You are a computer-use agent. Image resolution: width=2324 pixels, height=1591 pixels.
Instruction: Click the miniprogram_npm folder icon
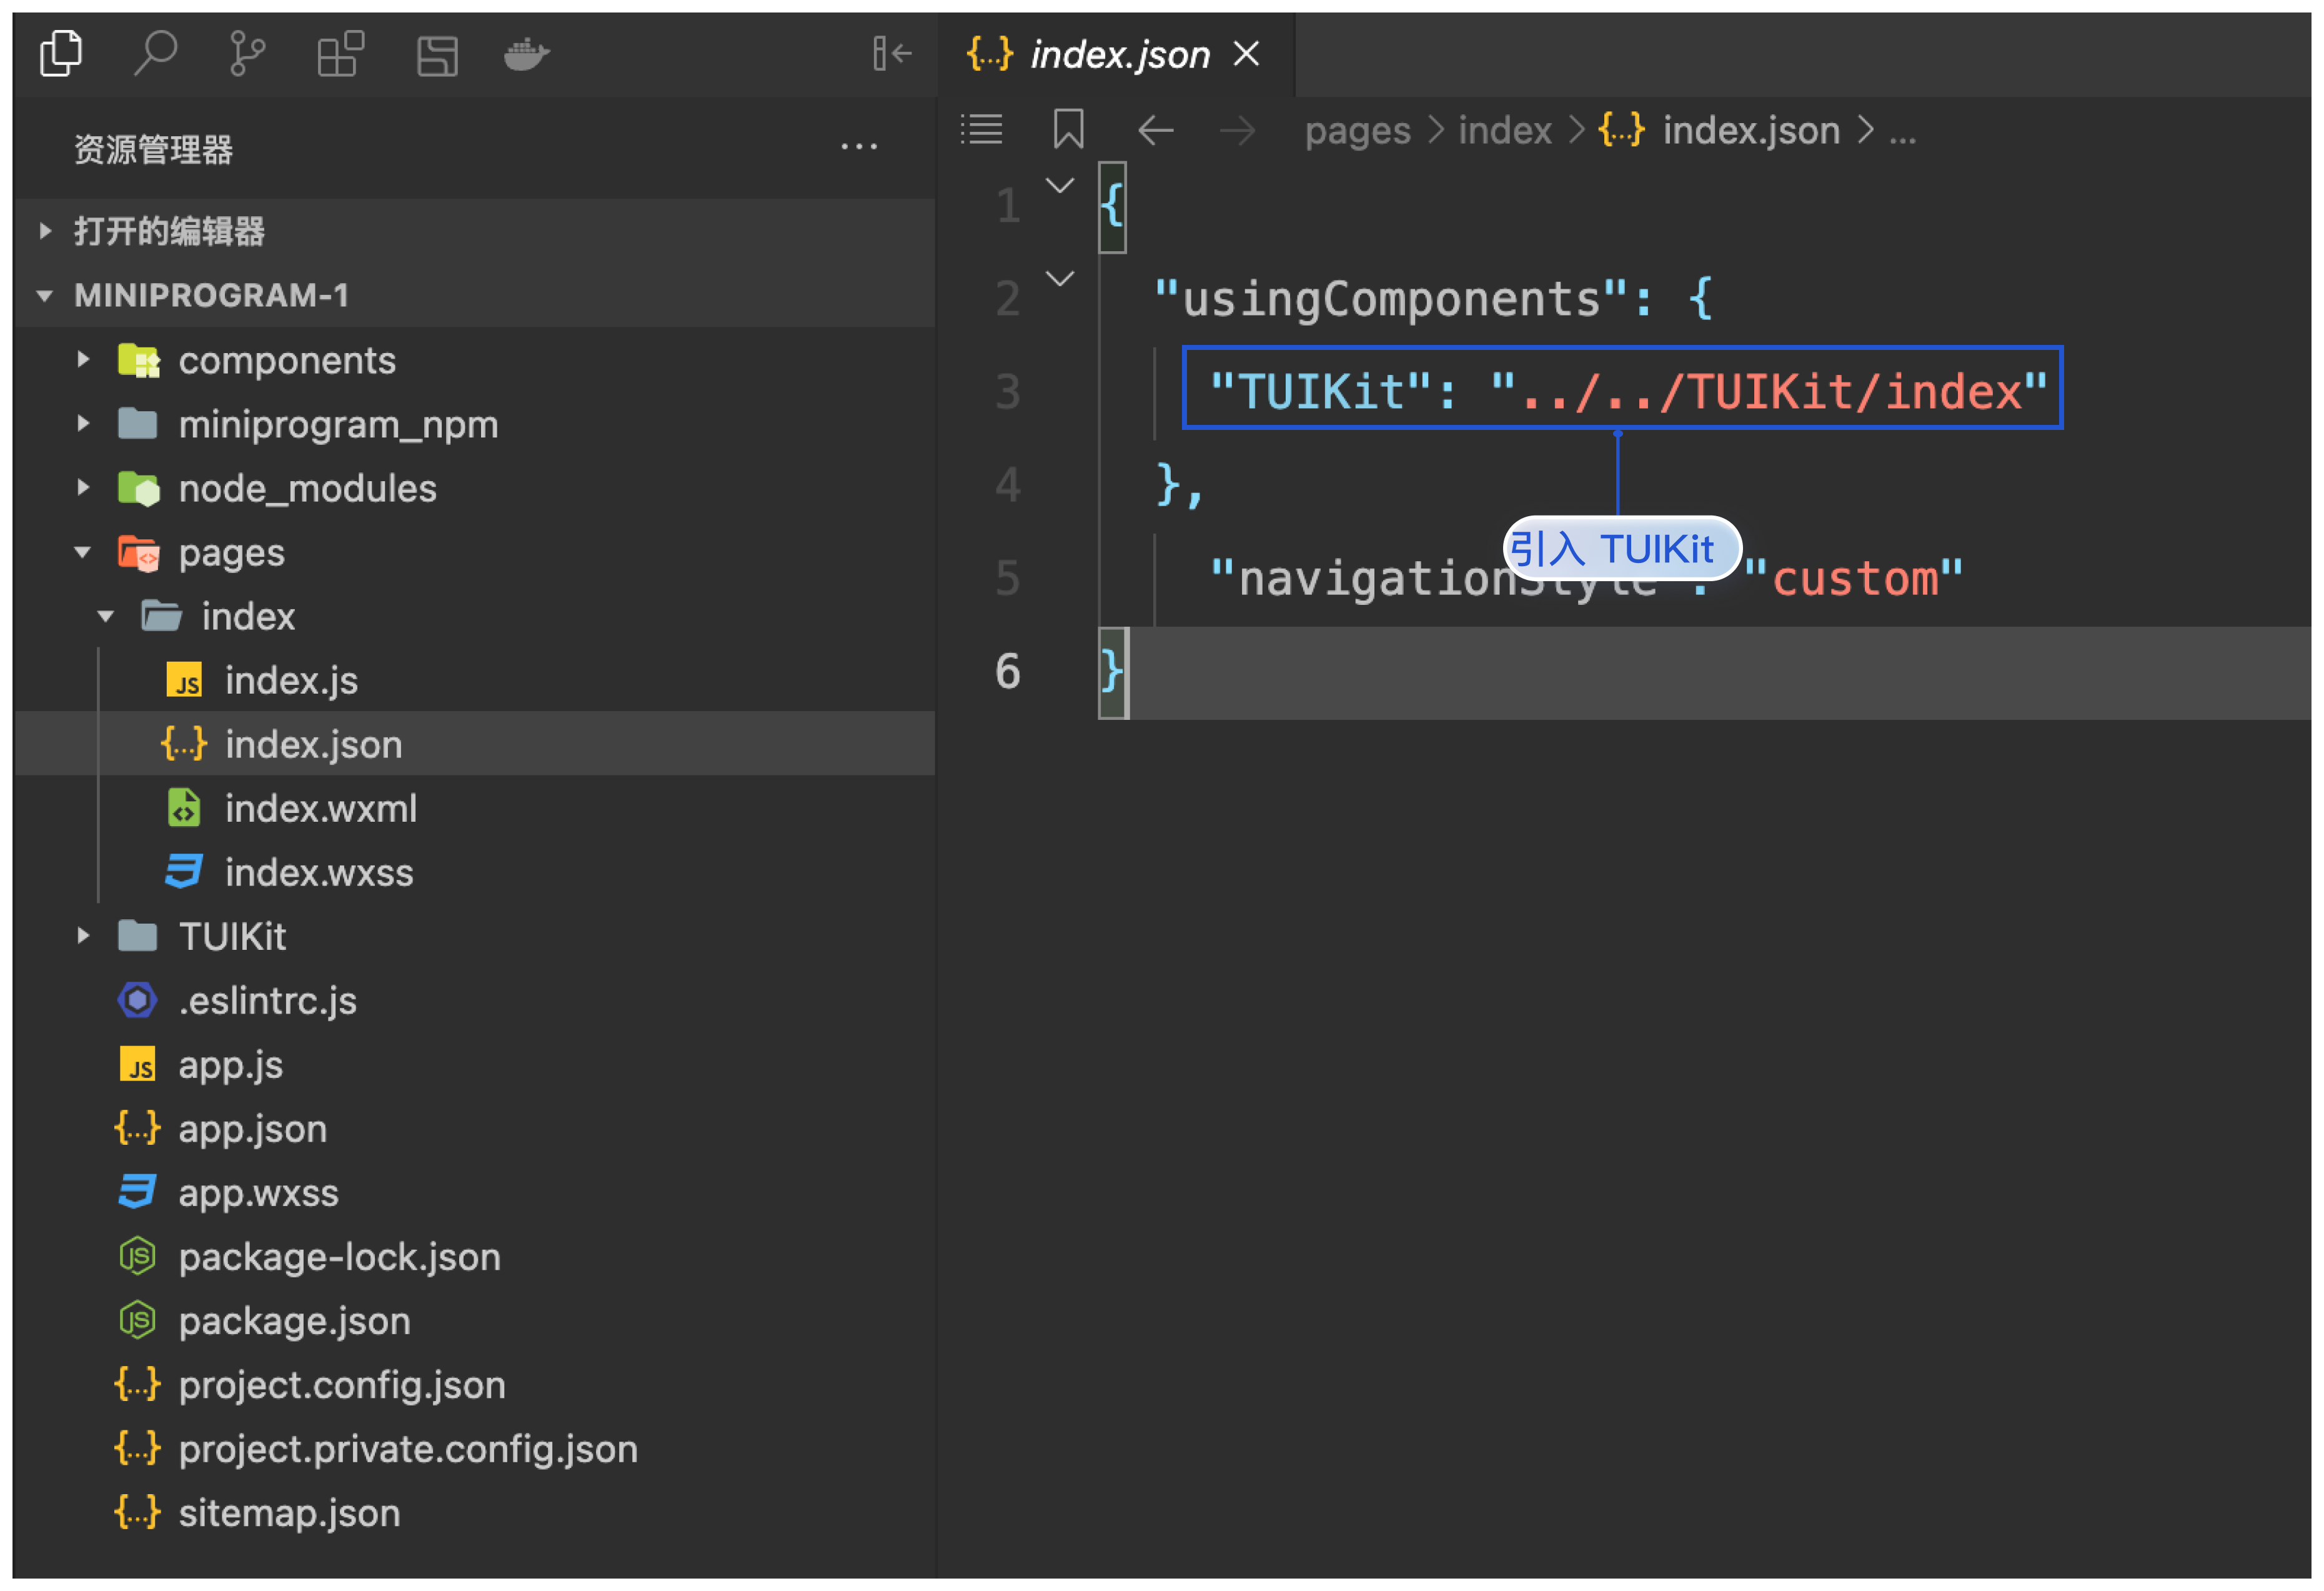138,423
